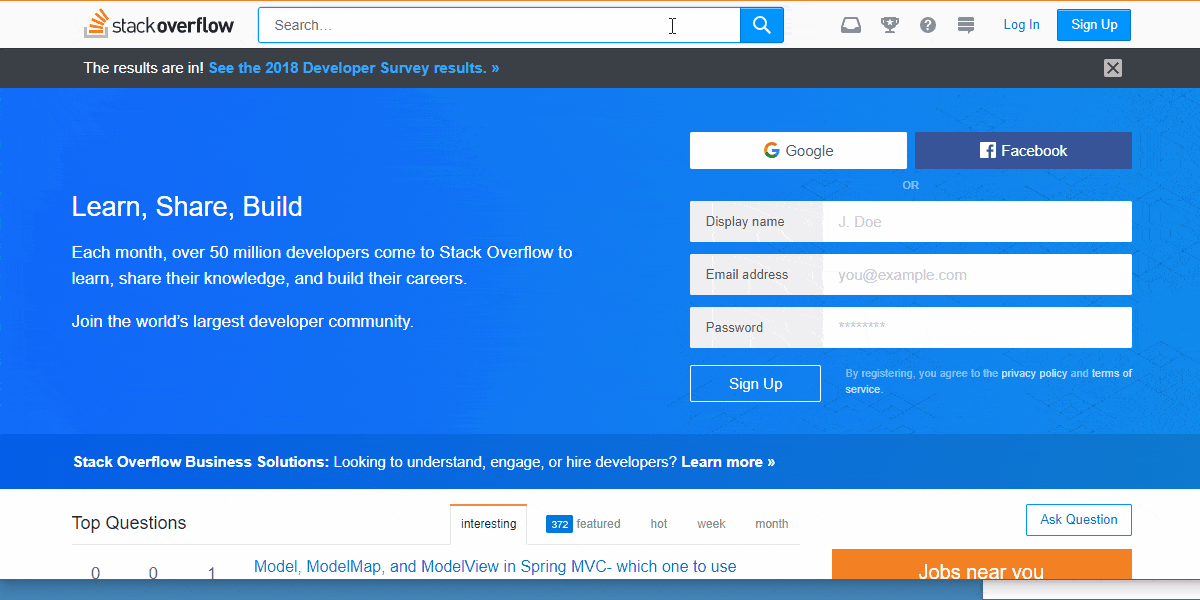
Task: Open the Stack Overflow logo home link
Action: (x=159, y=24)
